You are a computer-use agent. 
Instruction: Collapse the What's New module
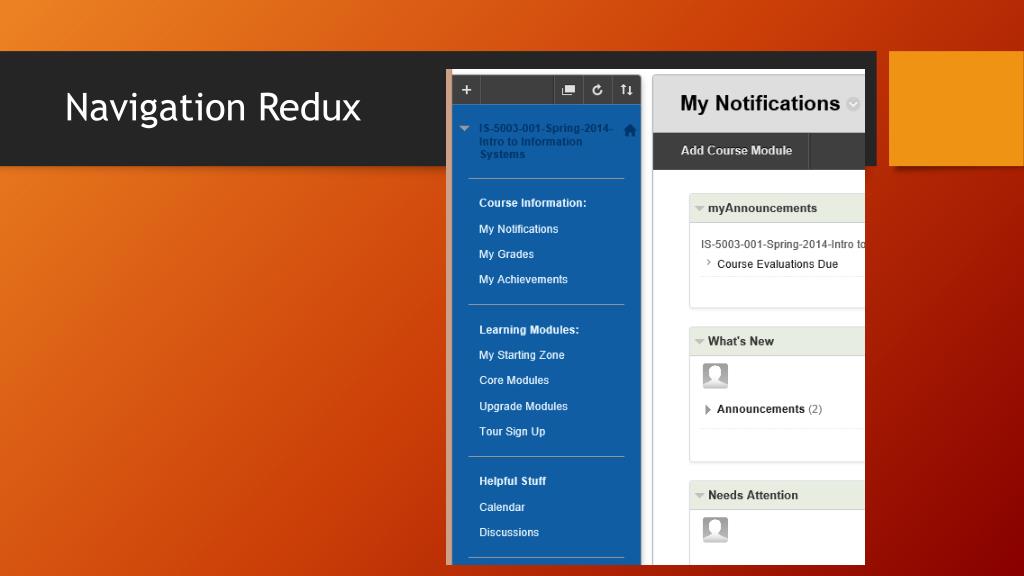click(699, 342)
